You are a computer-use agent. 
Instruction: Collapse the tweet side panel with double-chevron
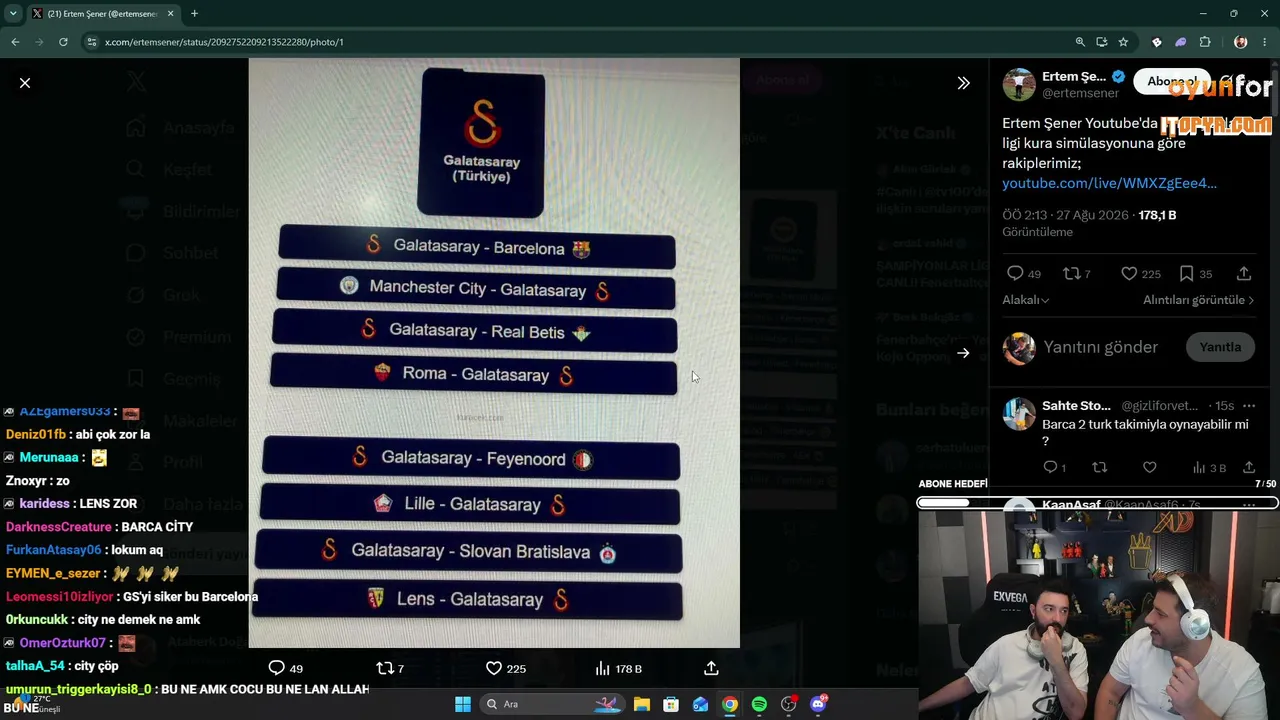pyautogui.click(x=963, y=83)
